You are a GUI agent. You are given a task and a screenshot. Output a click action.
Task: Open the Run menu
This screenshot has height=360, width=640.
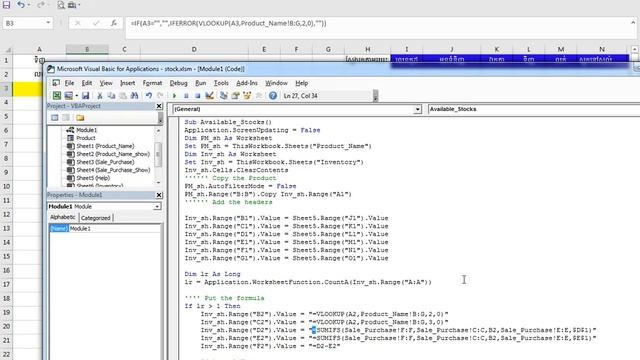200,83
